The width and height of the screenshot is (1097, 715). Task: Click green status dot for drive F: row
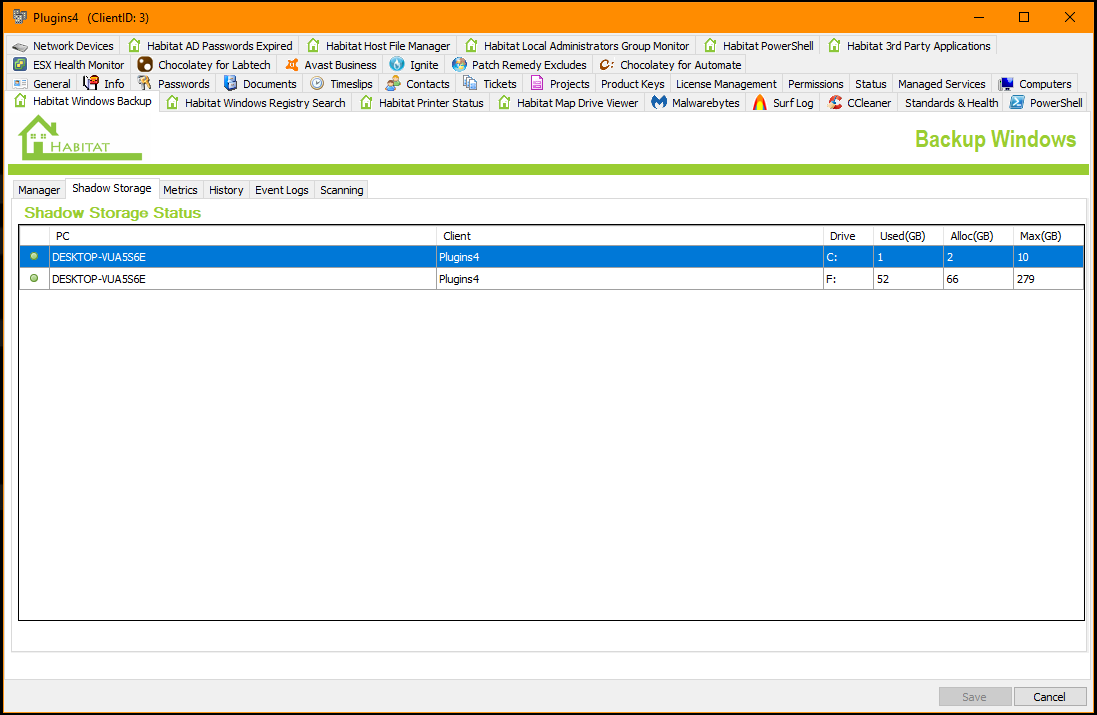coord(34,279)
